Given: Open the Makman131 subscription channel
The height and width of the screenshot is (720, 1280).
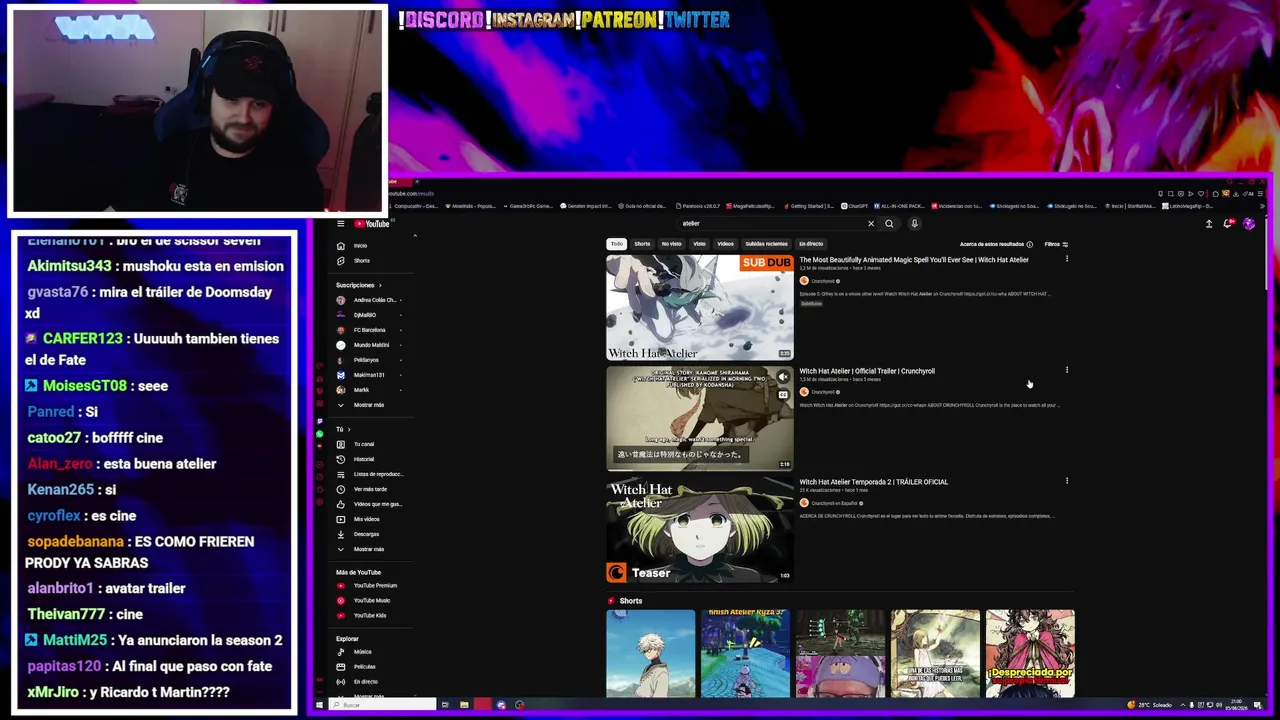Looking at the screenshot, I should point(369,375).
